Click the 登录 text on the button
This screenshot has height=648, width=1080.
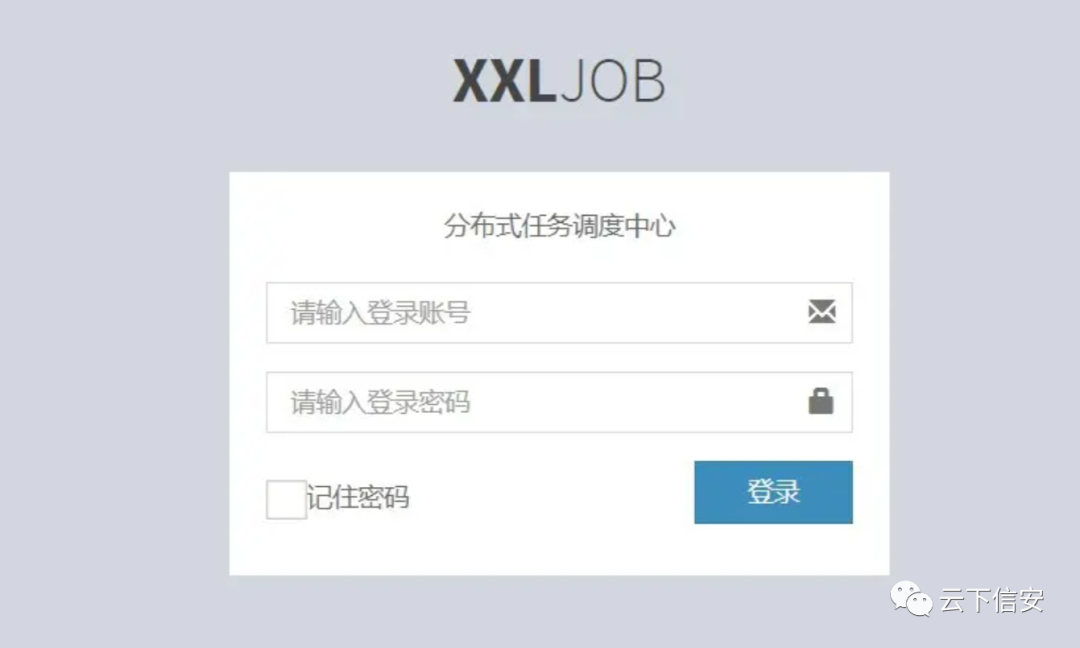click(773, 492)
